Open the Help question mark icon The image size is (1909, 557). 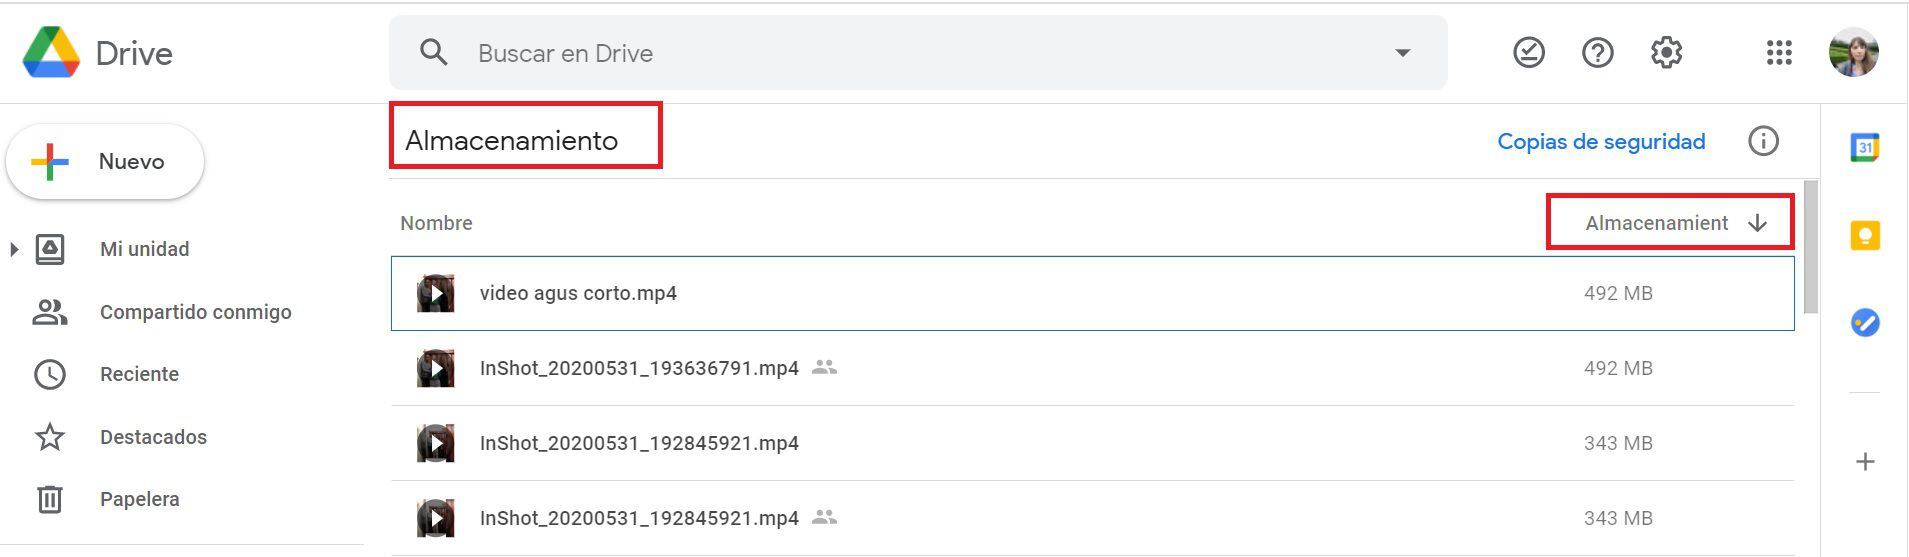(1597, 52)
